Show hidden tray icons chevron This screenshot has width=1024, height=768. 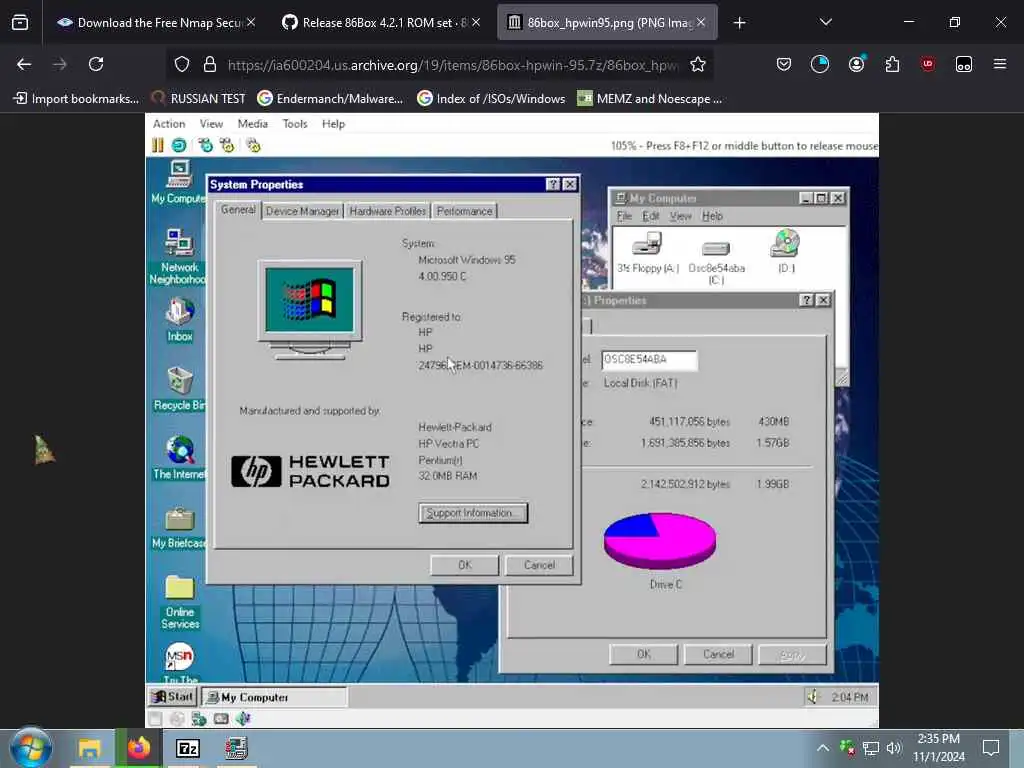[823, 748]
